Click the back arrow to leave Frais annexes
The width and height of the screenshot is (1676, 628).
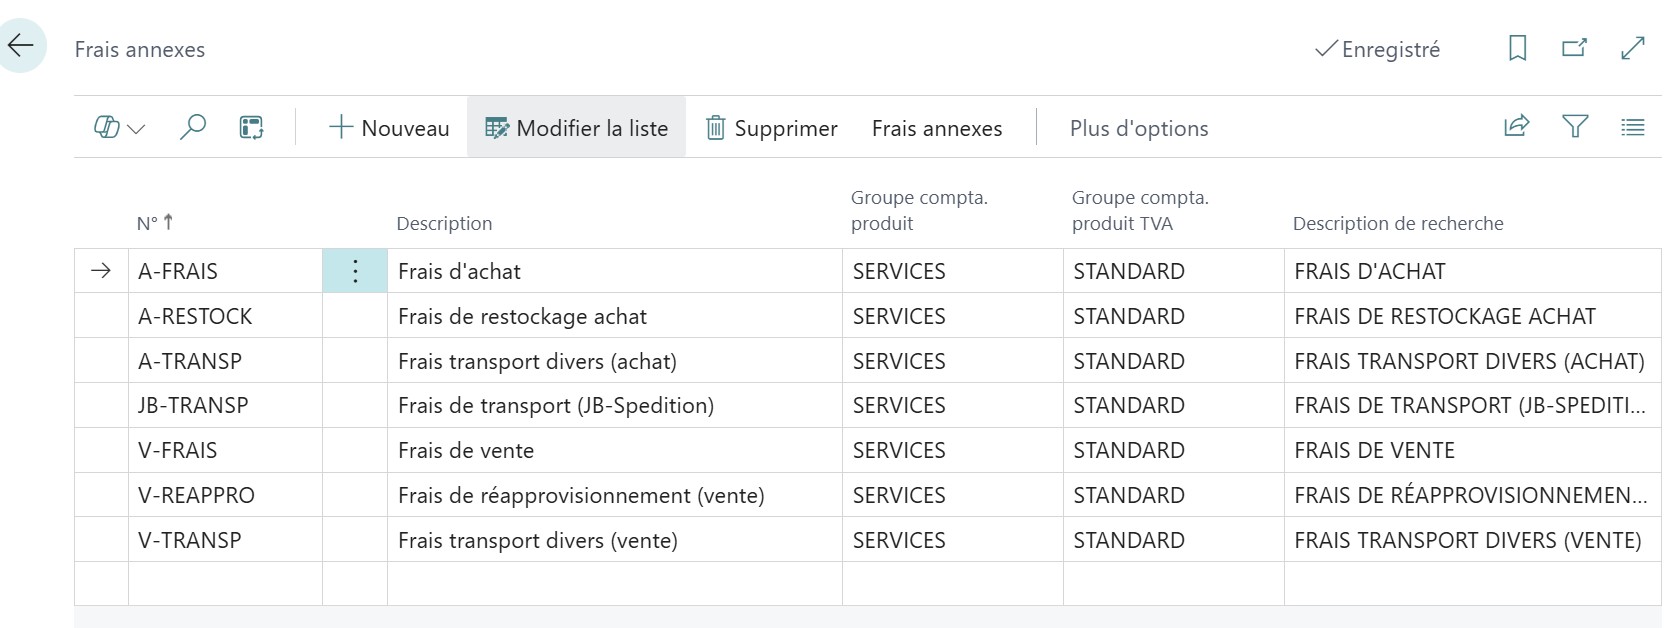[20, 45]
